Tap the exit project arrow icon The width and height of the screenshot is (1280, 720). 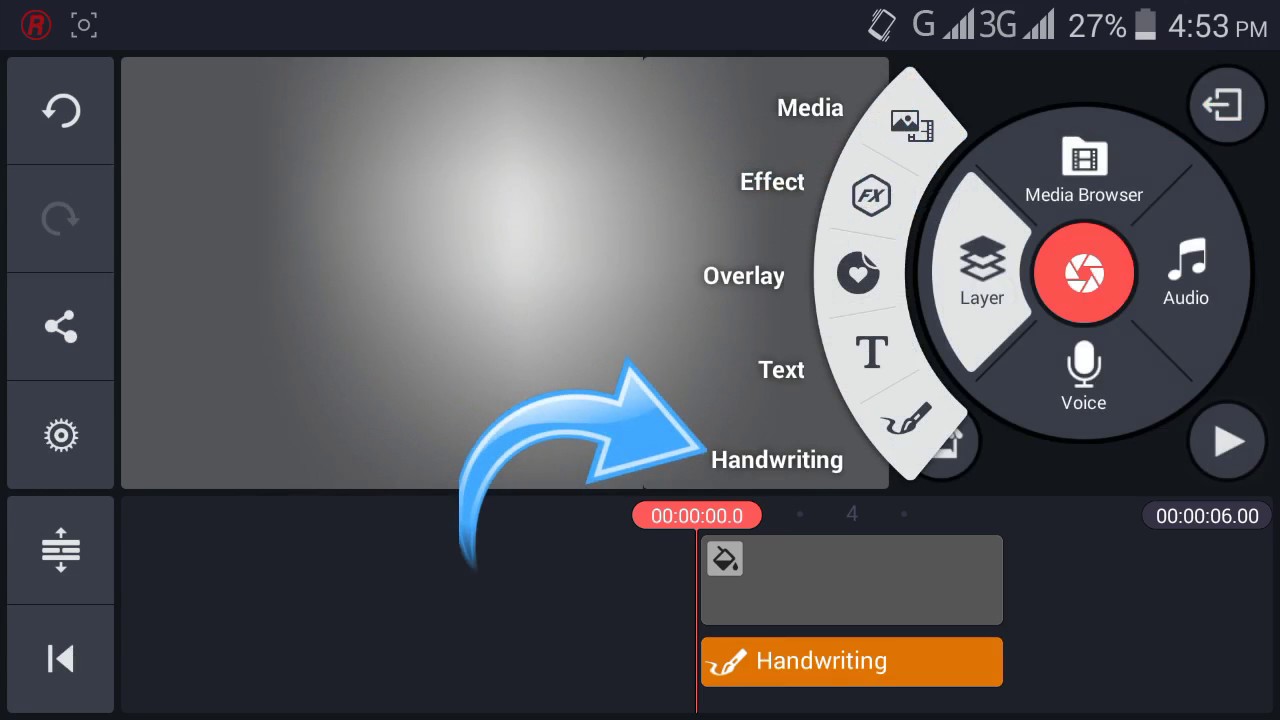click(x=1227, y=105)
